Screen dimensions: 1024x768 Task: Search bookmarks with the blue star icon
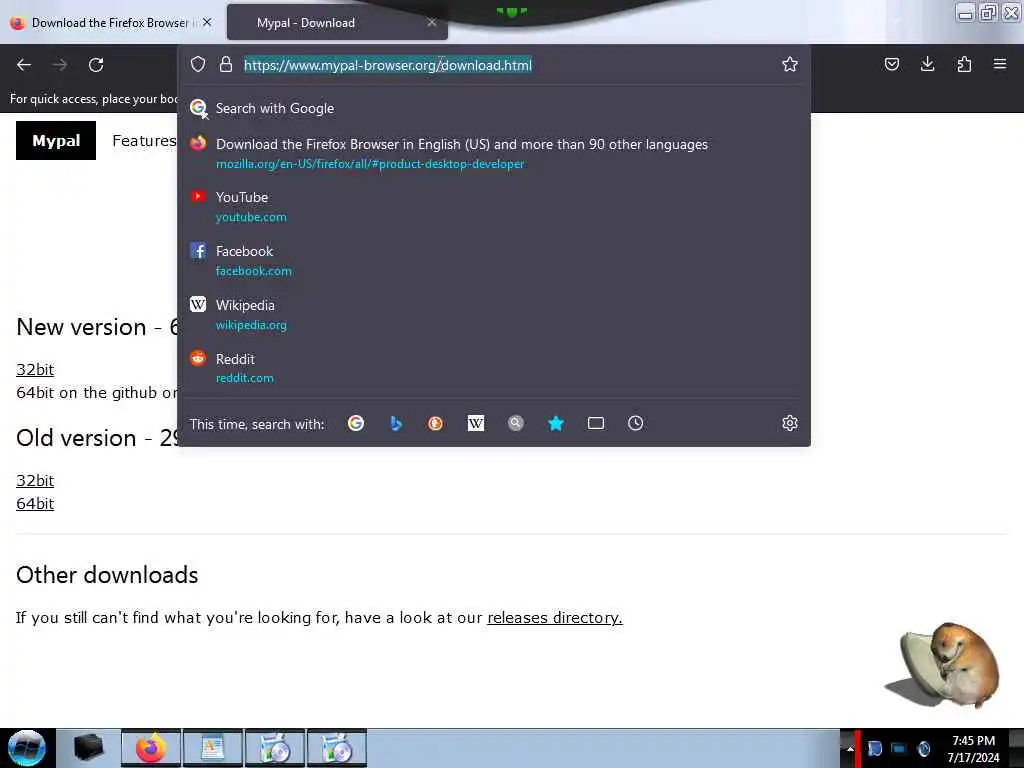pyautogui.click(x=556, y=423)
